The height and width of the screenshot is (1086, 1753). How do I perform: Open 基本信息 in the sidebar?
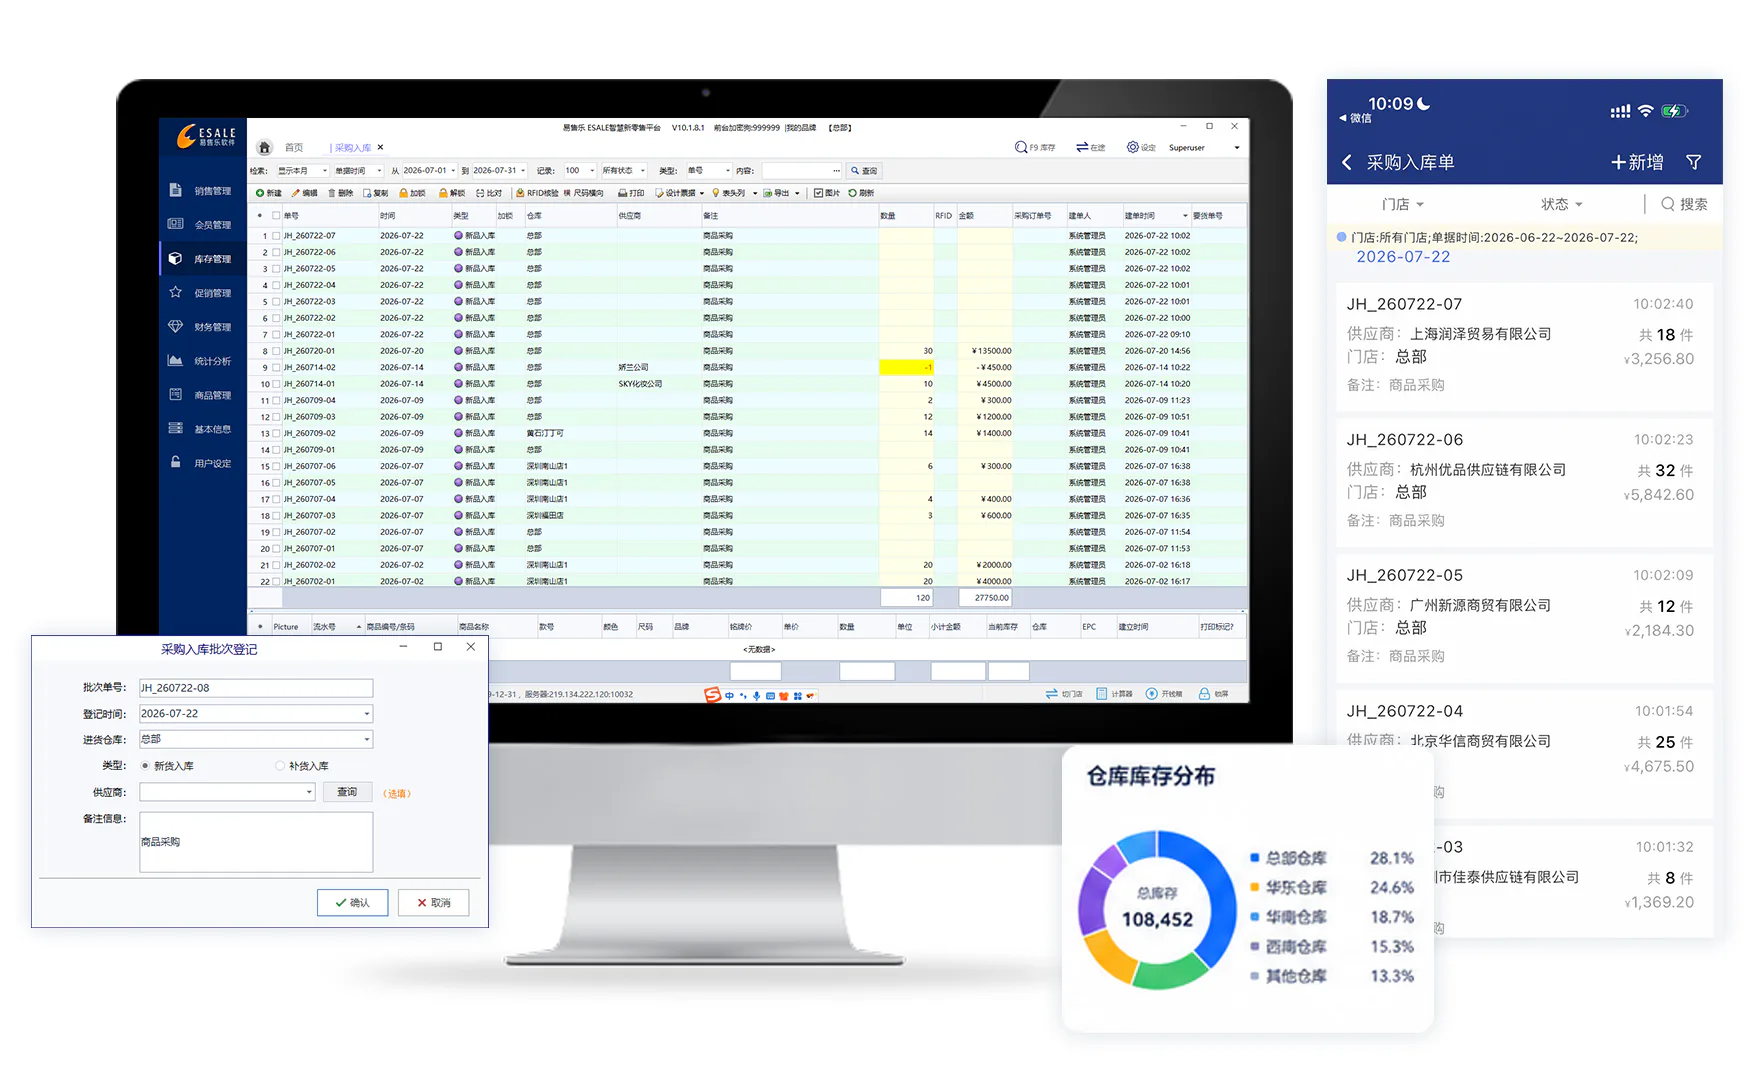click(201, 429)
